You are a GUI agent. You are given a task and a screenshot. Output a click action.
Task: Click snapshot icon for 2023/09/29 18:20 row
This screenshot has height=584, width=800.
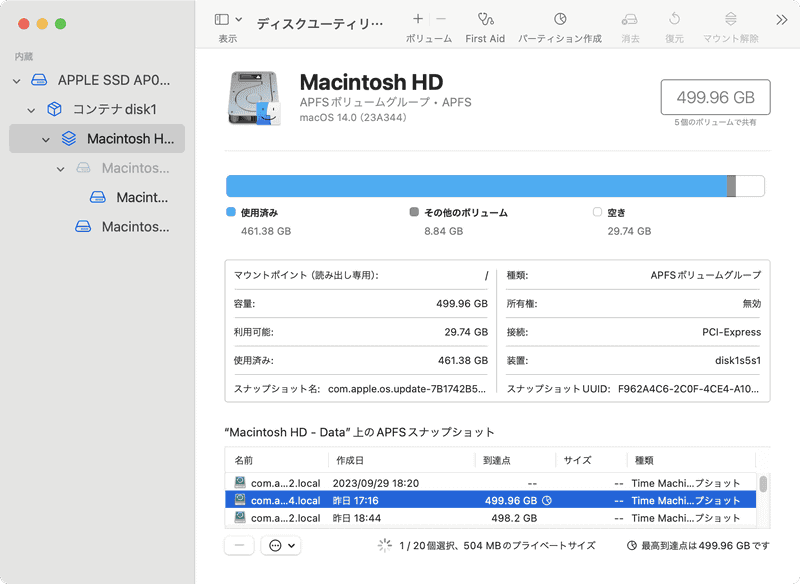click(240, 482)
